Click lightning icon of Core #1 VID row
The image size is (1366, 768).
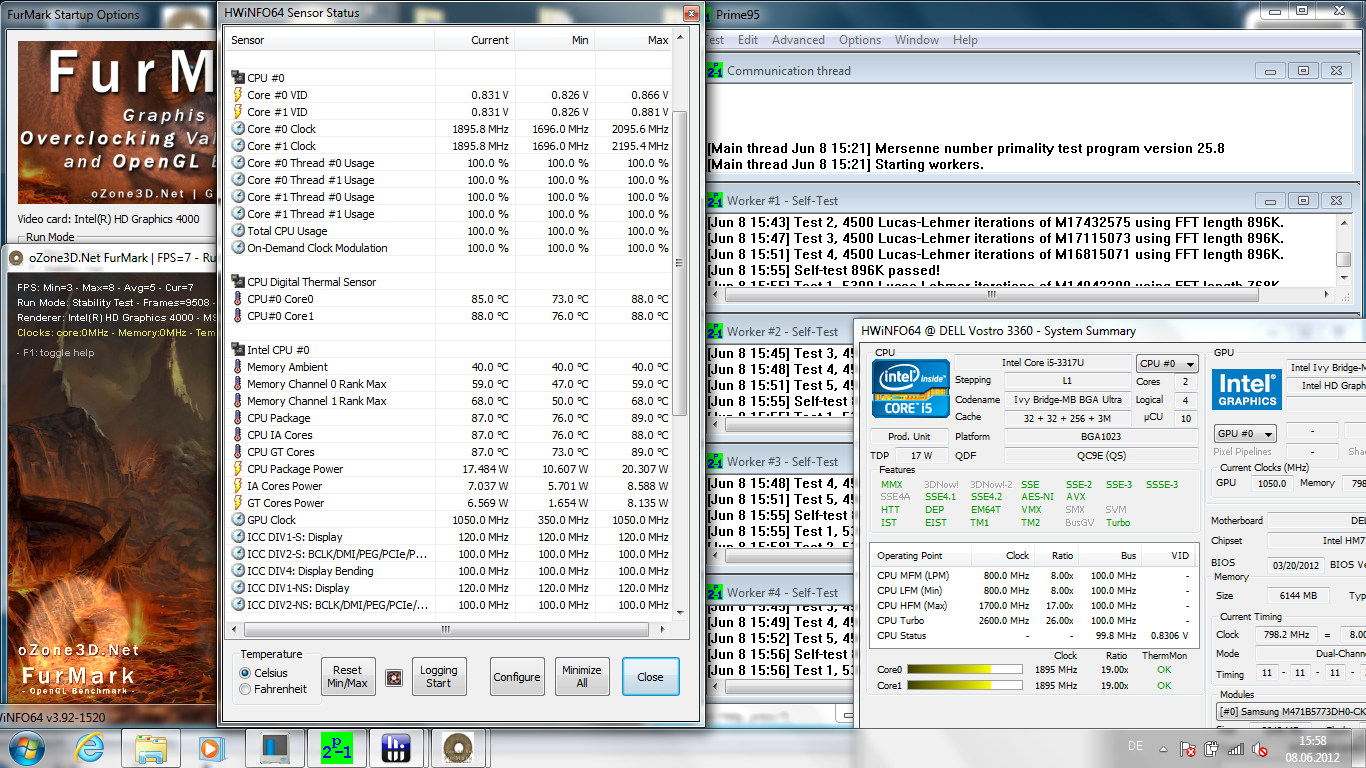238,112
